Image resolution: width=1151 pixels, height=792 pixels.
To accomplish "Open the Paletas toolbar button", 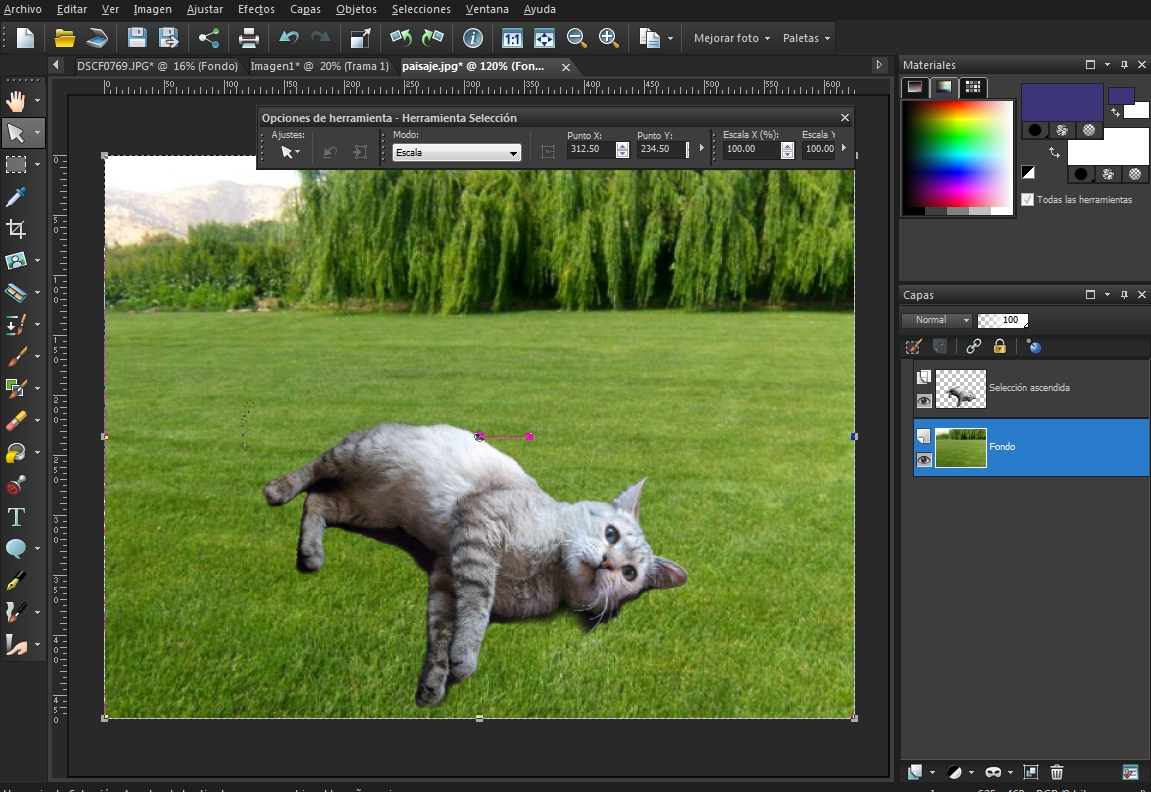I will (x=806, y=38).
